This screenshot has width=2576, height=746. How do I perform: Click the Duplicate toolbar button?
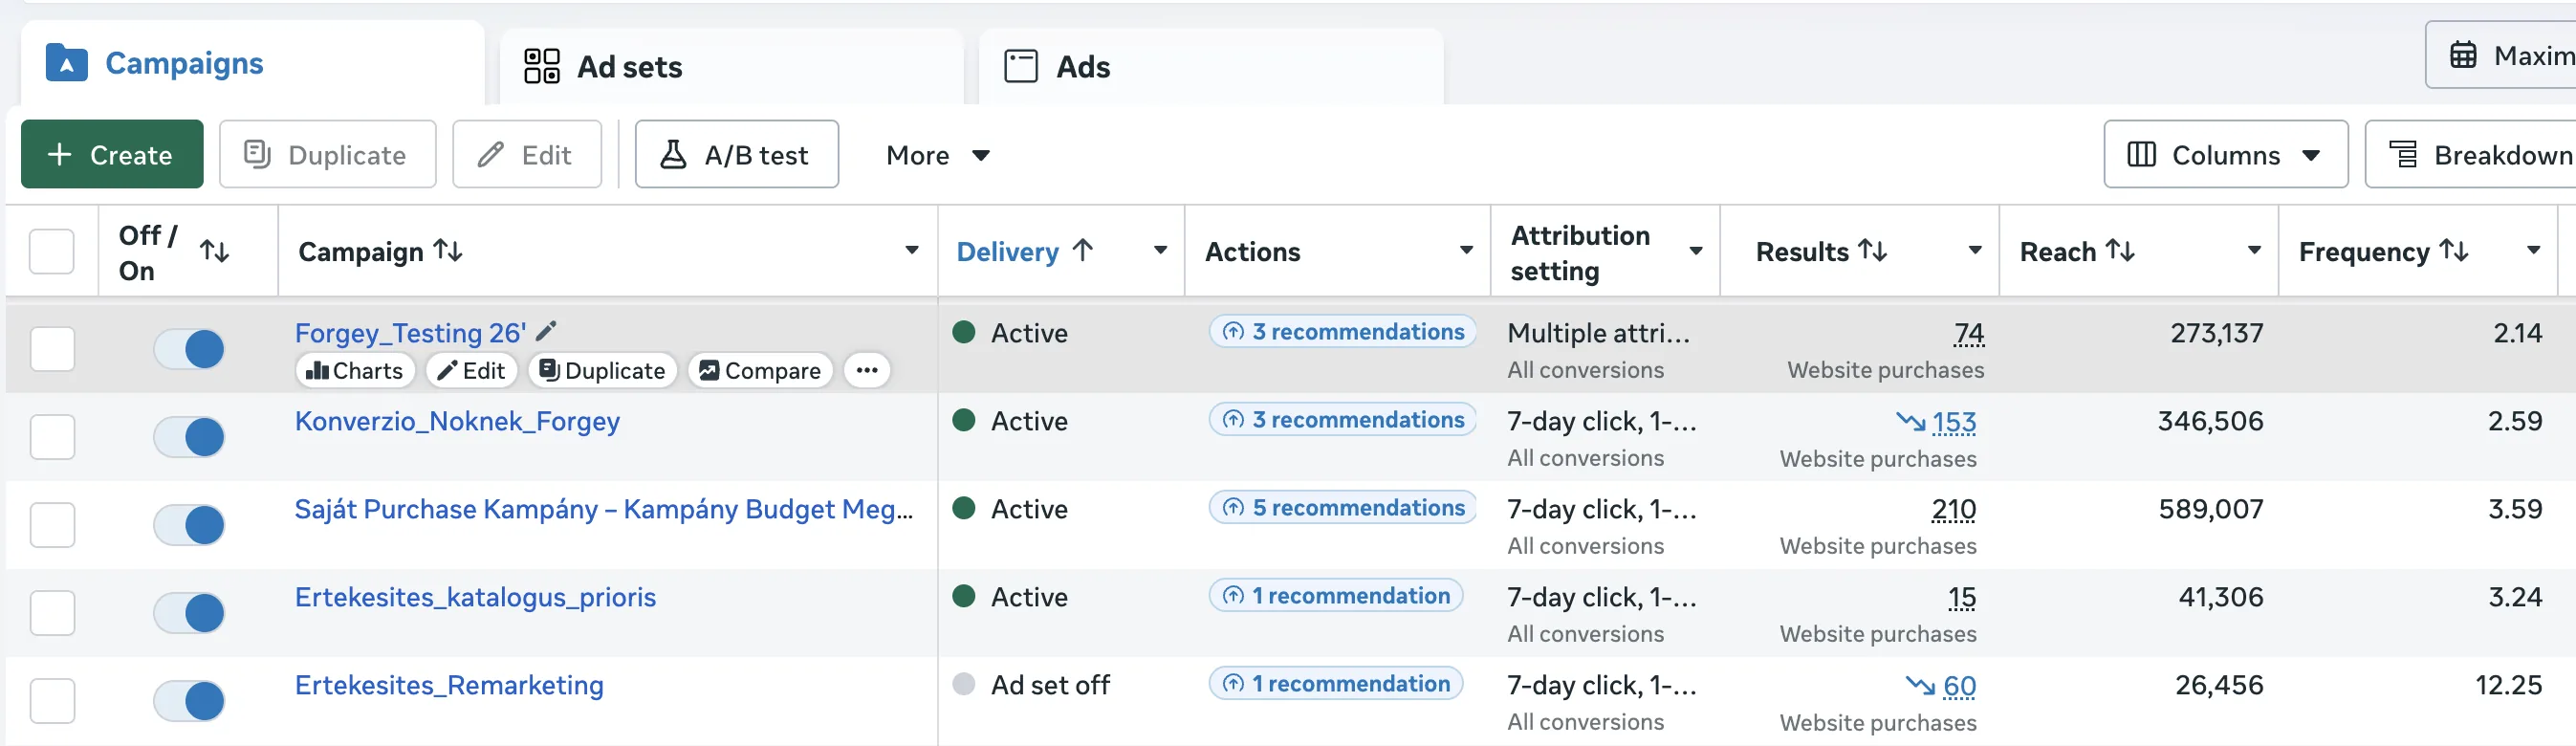tap(327, 154)
